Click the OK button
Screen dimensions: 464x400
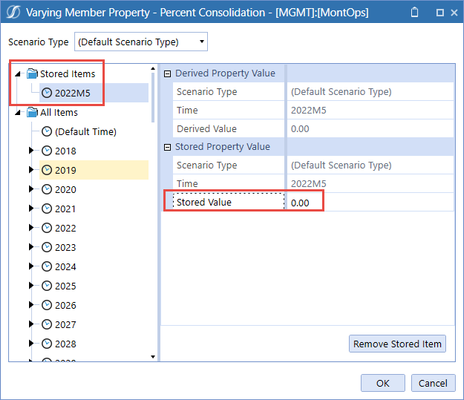point(383,383)
